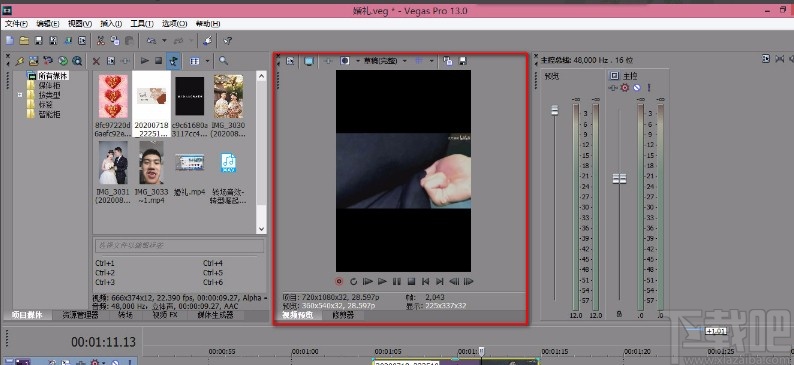Open the overlays grid dropdown arrow
794x365 pixels.
[431, 61]
